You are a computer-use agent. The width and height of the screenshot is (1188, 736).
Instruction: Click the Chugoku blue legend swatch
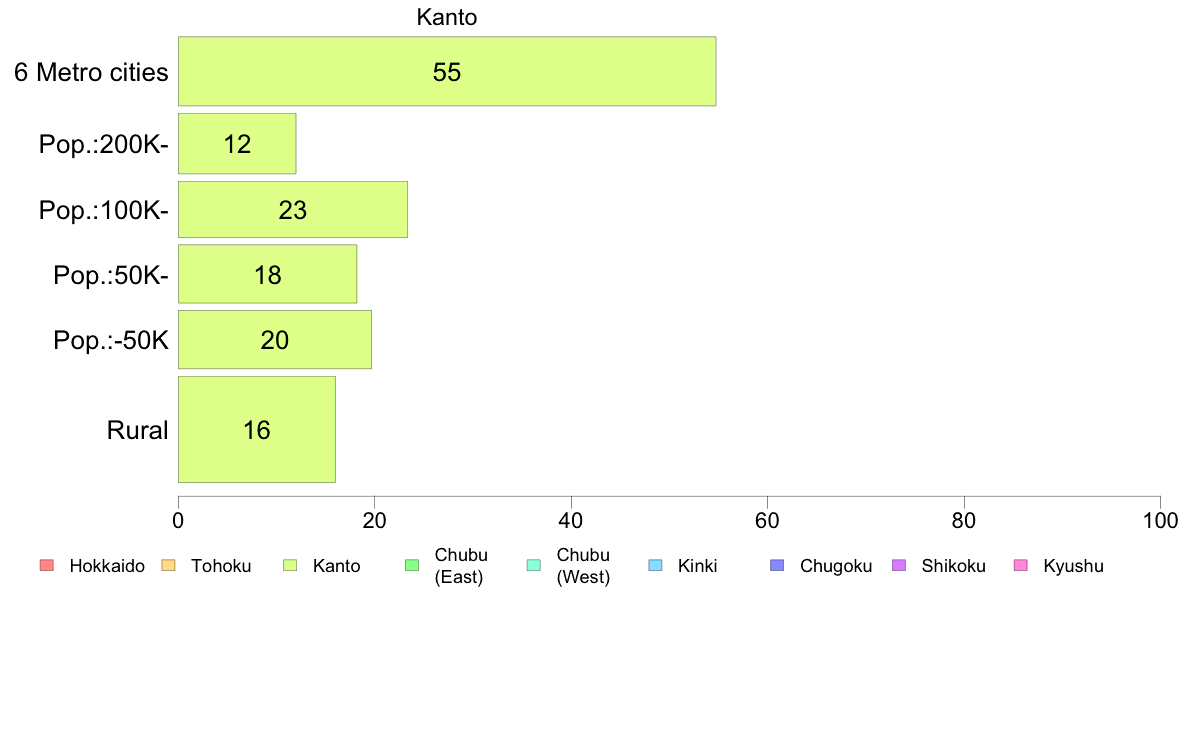coord(777,565)
